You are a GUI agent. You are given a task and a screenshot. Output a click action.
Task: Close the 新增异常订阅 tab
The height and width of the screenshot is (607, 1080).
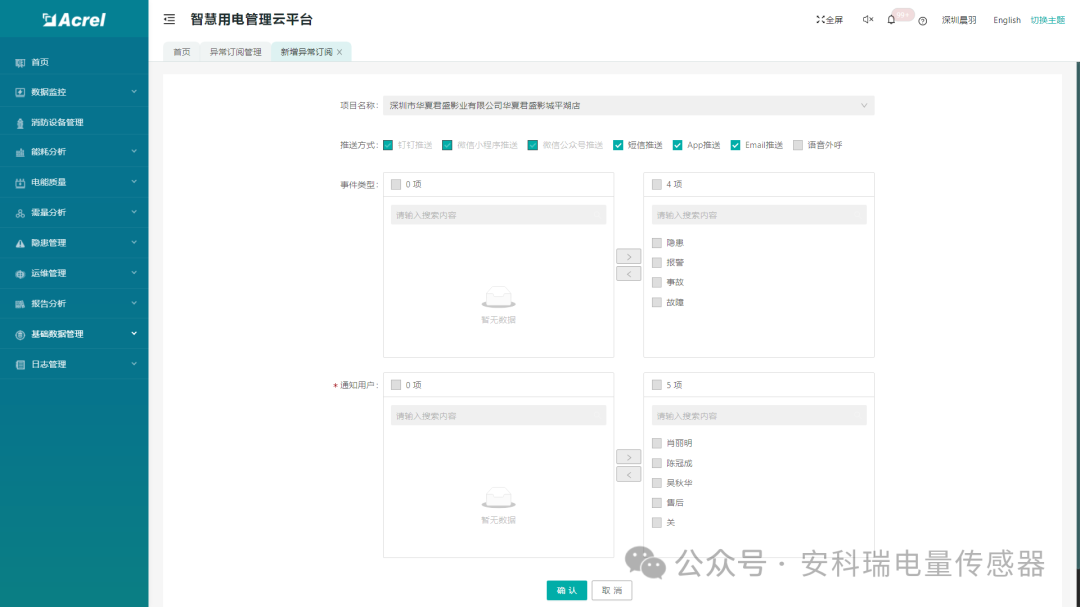click(340, 52)
